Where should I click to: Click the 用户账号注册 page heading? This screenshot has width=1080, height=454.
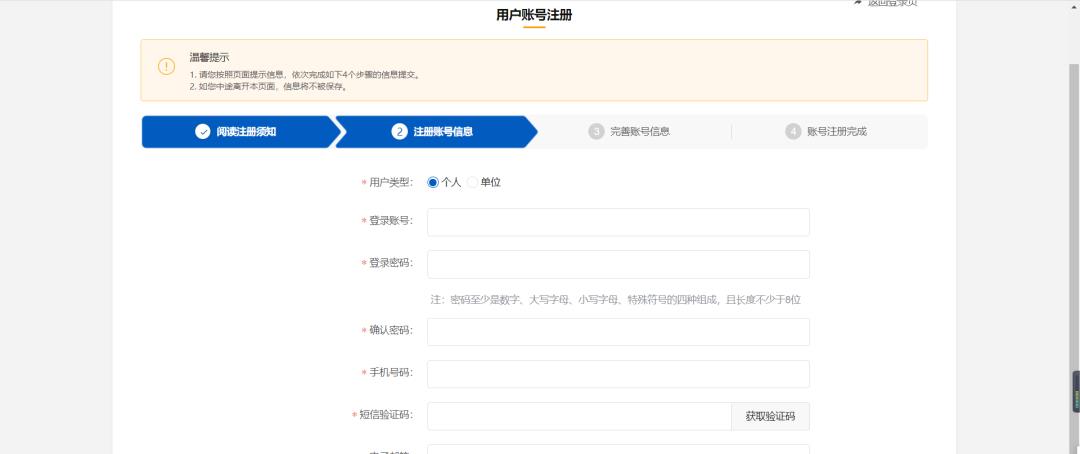point(534,15)
